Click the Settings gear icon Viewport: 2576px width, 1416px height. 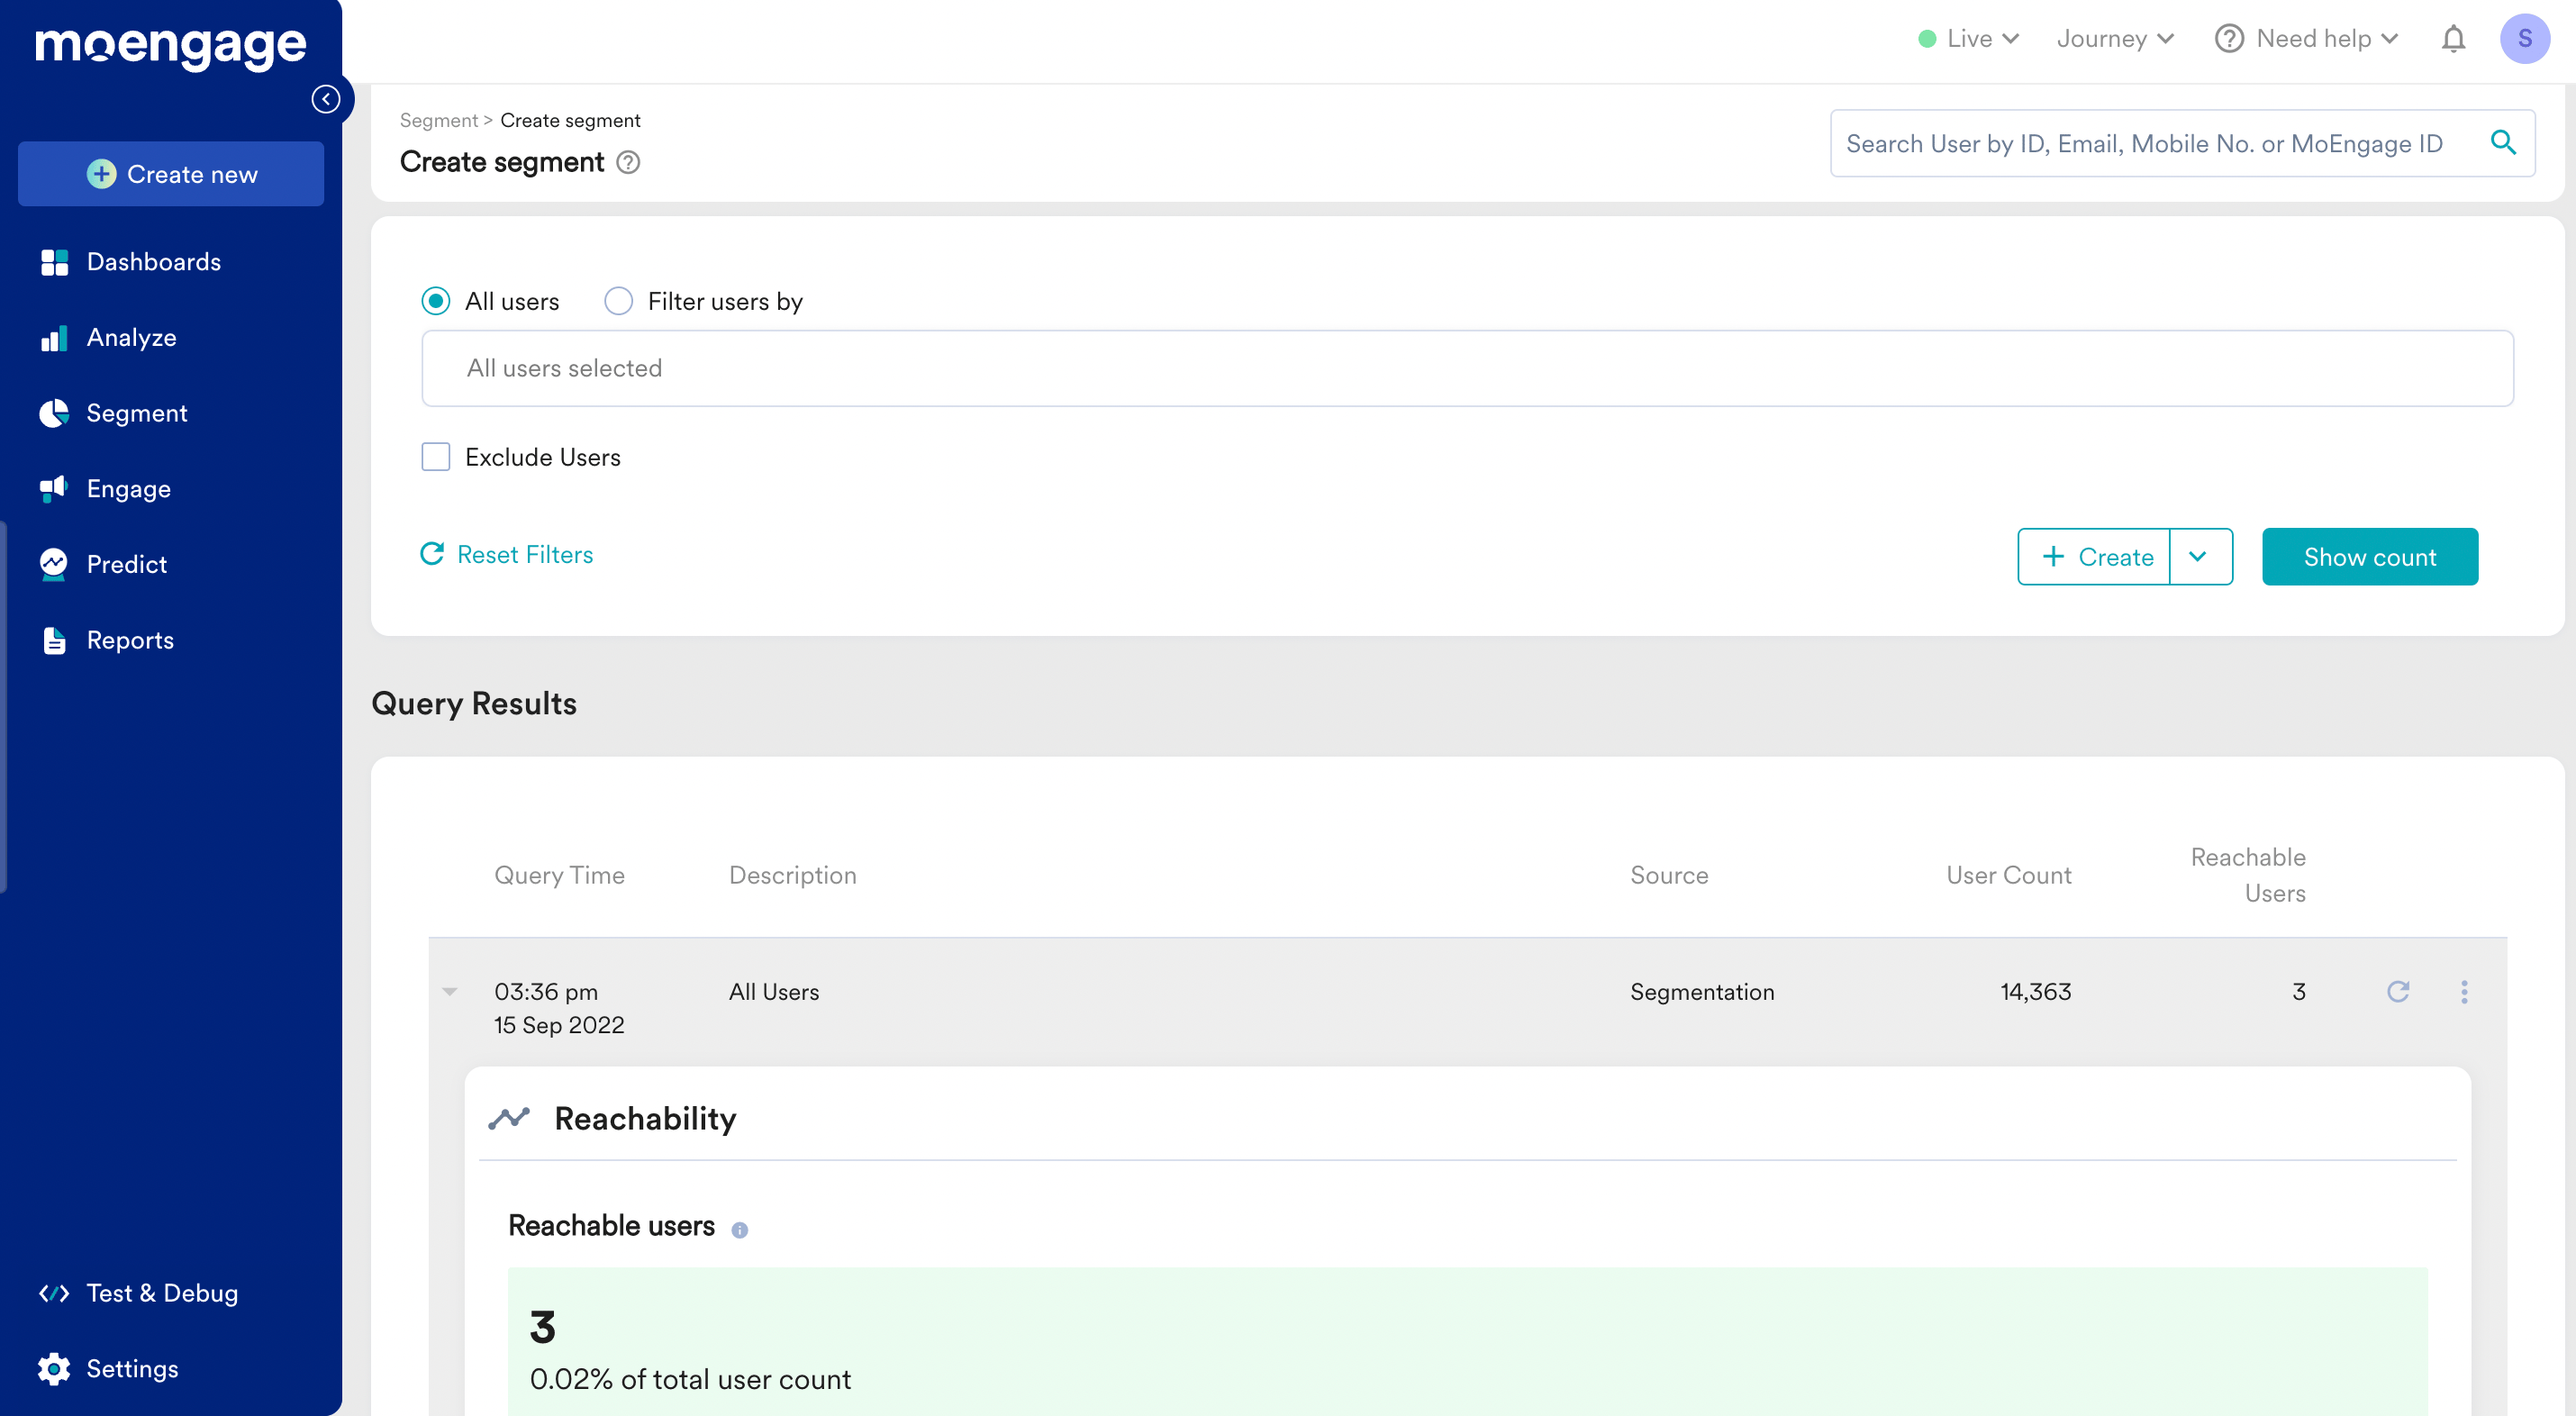(54, 1369)
